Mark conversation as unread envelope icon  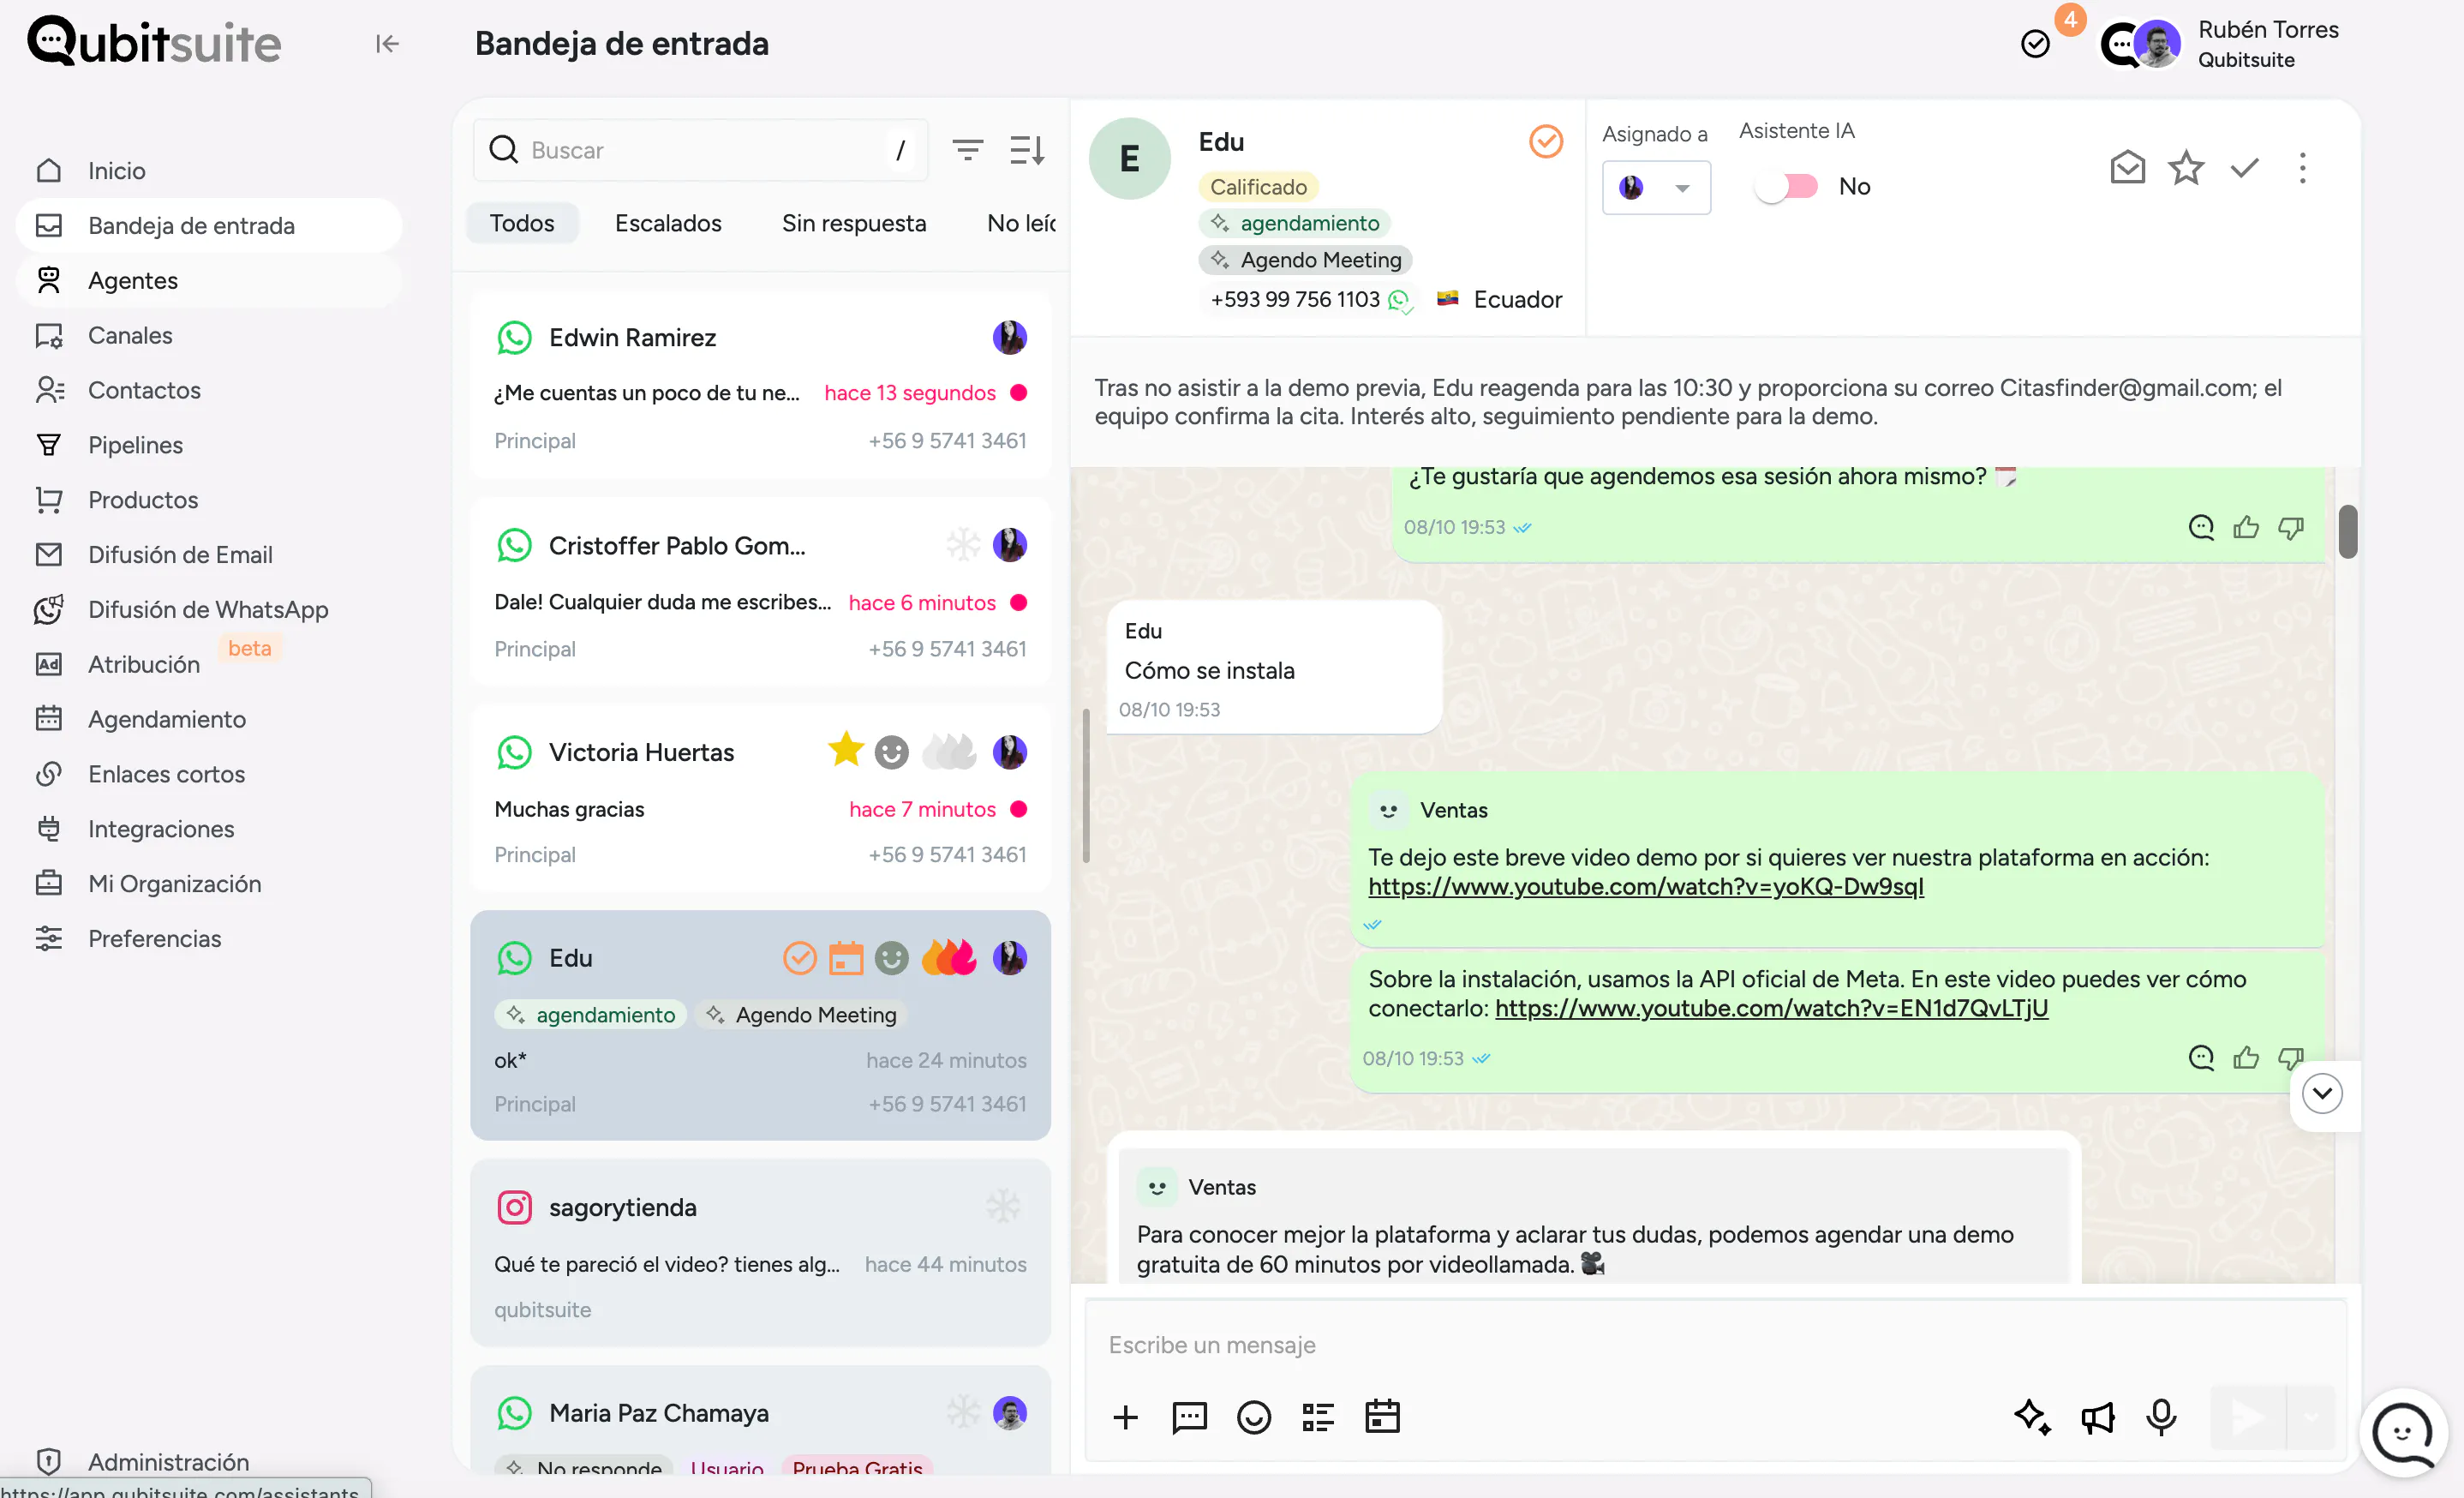[x=2127, y=168]
